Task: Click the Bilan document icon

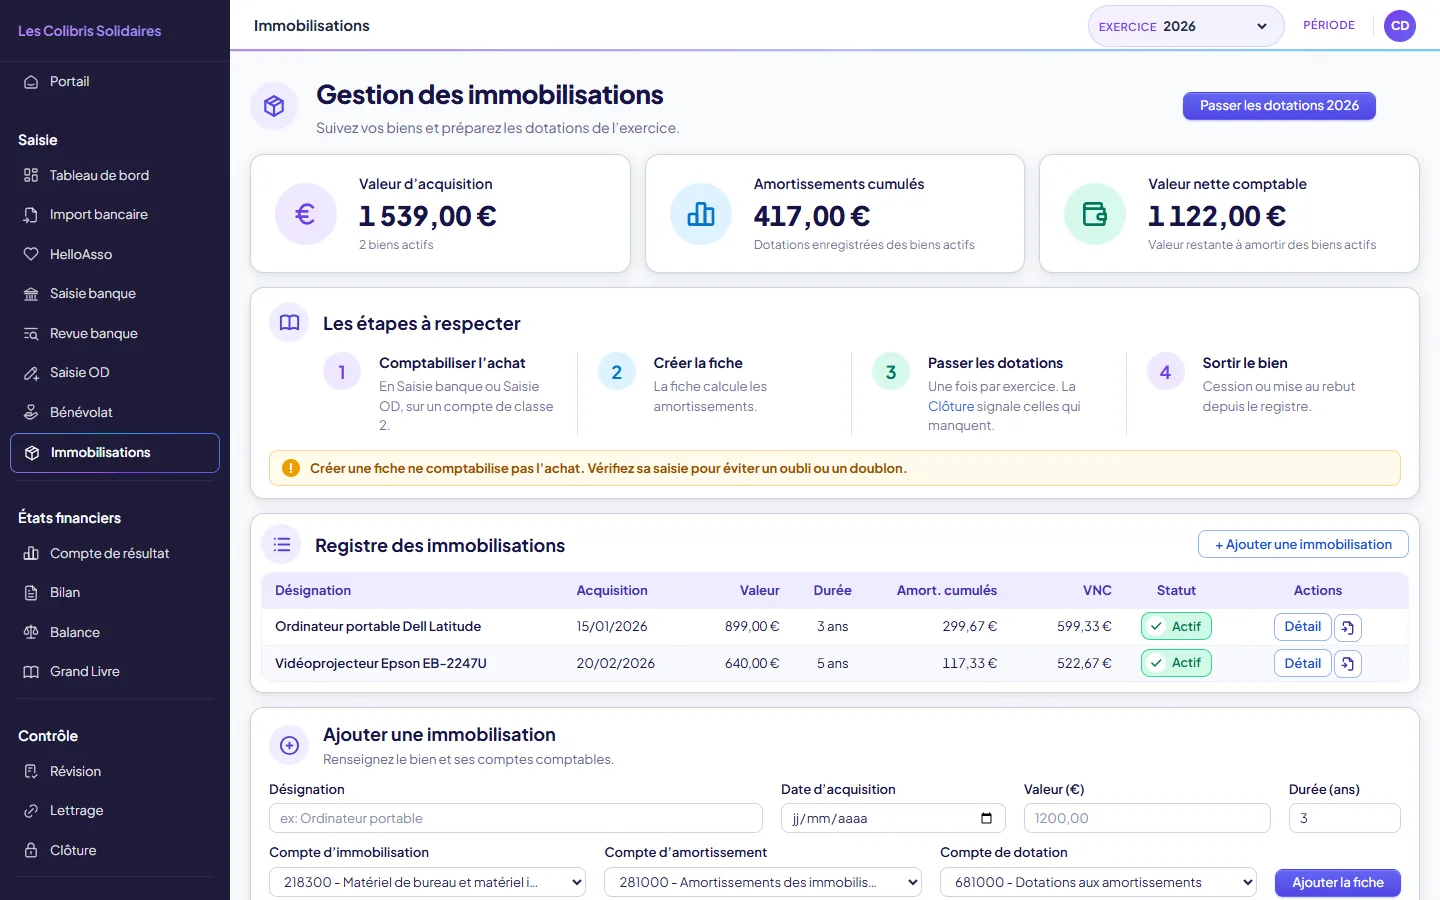Action: pos(31,593)
